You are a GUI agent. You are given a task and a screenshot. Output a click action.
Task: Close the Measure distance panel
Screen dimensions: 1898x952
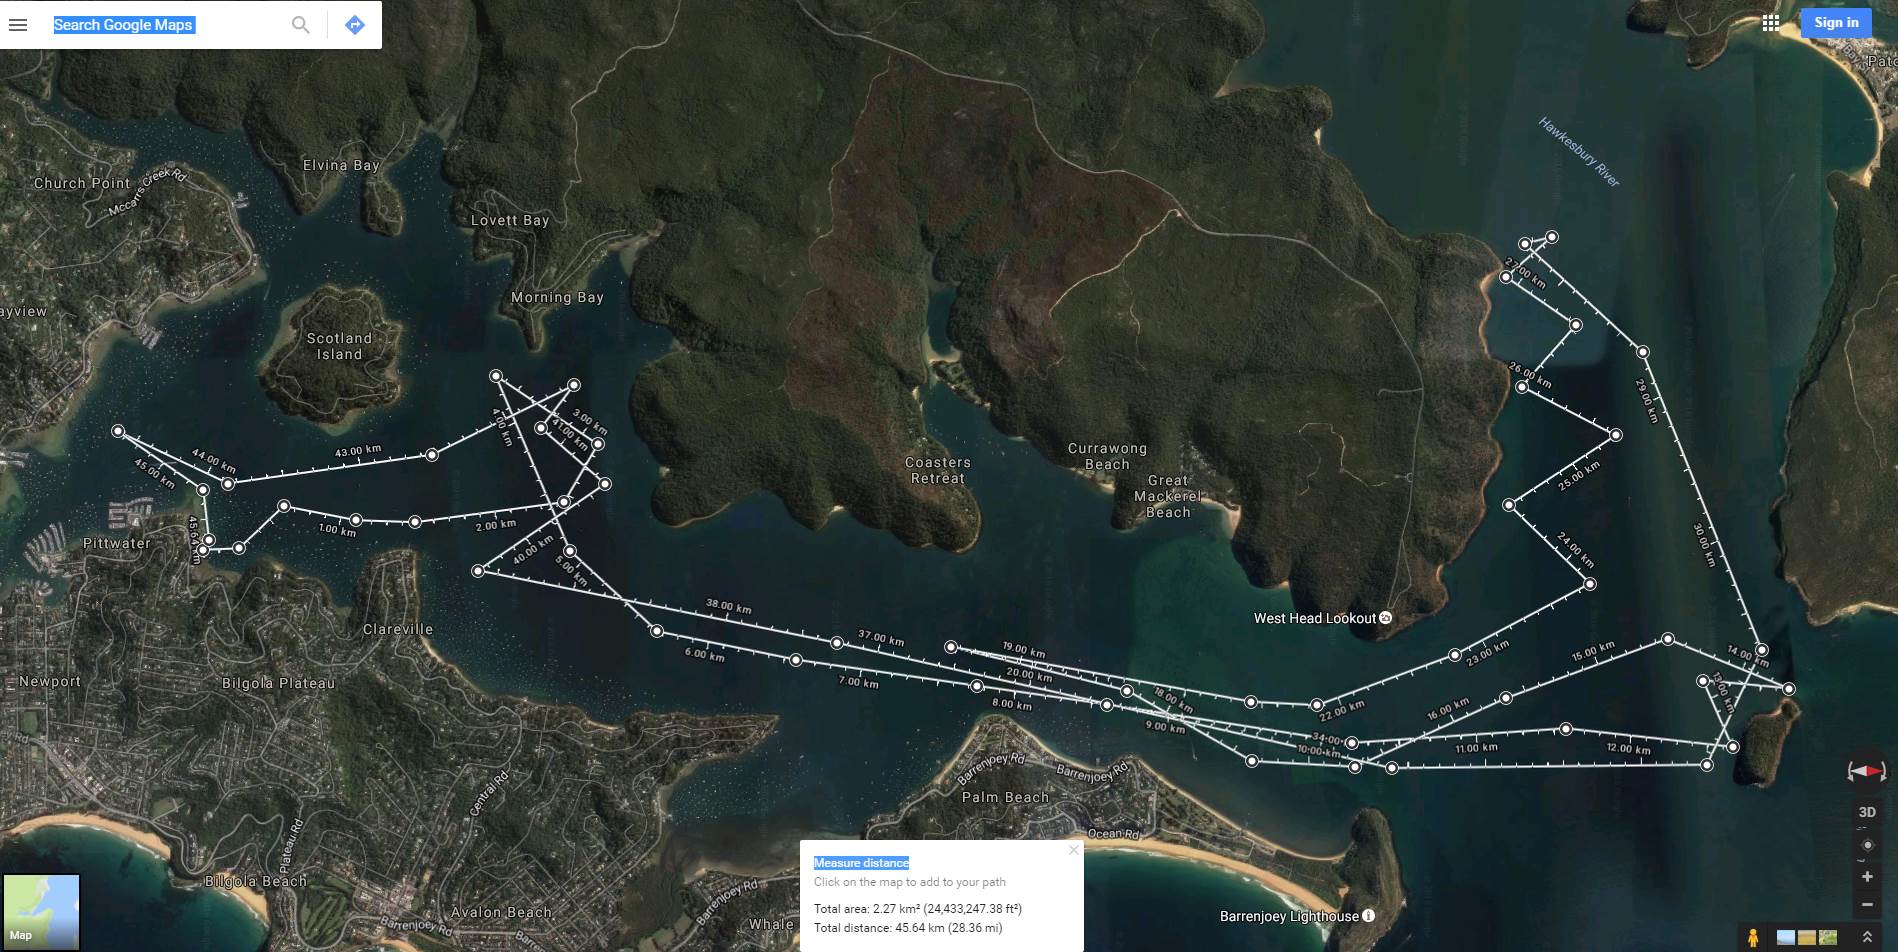pyautogui.click(x=1073, y=850)
